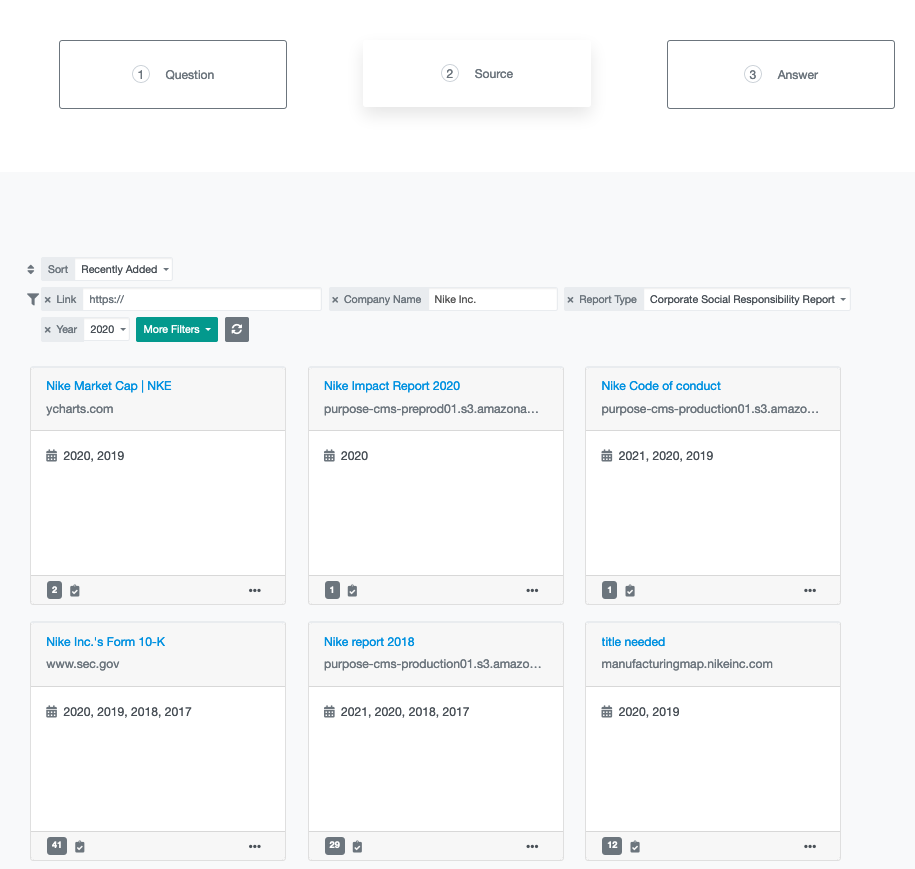Remove the Report Type filter
Image resolution: width=915 pixels, height=869 pixels.
pyautogui.click(x=570, y=299)
